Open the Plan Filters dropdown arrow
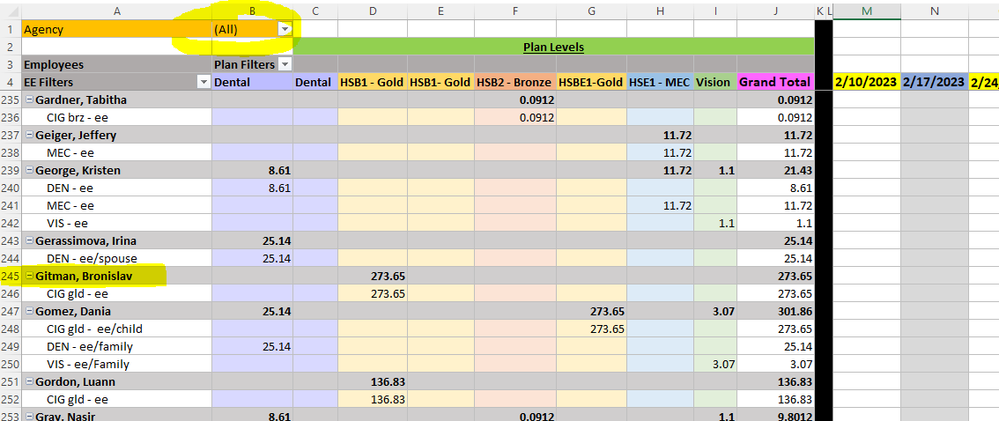Screen dimensions: 999x421 click(285, 64)
